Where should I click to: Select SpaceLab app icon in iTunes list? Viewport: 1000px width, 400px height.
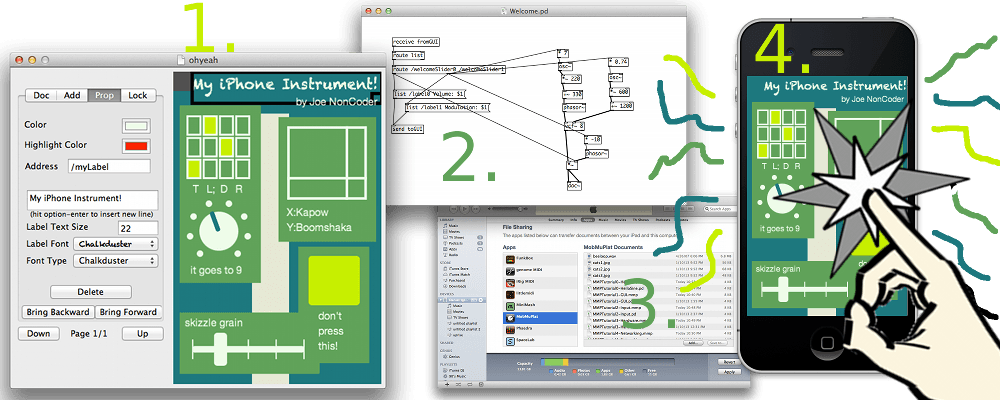tap(510, 341)
